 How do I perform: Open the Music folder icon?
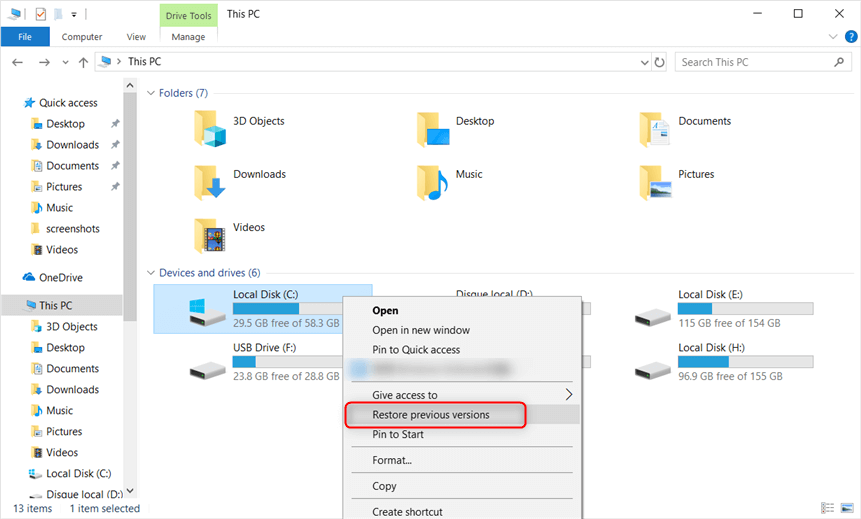433,181
